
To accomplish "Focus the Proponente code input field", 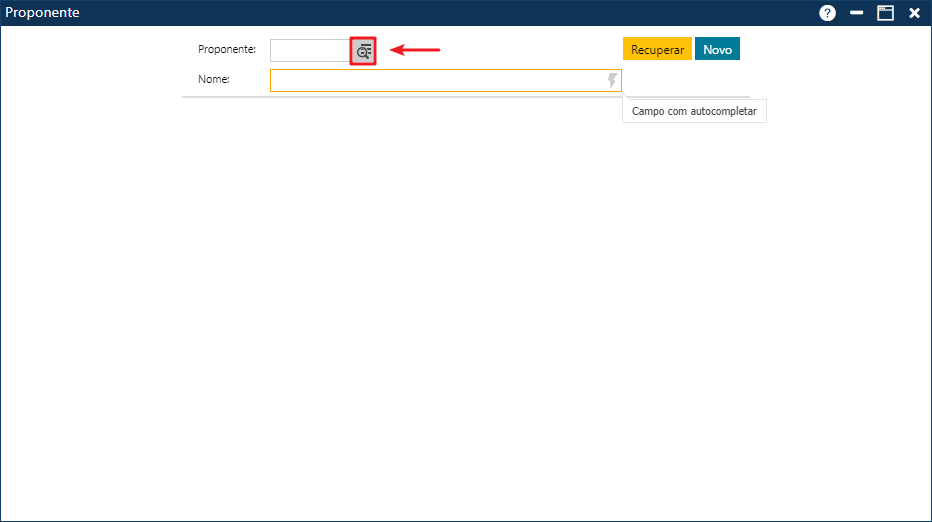I will coord(309,51).
